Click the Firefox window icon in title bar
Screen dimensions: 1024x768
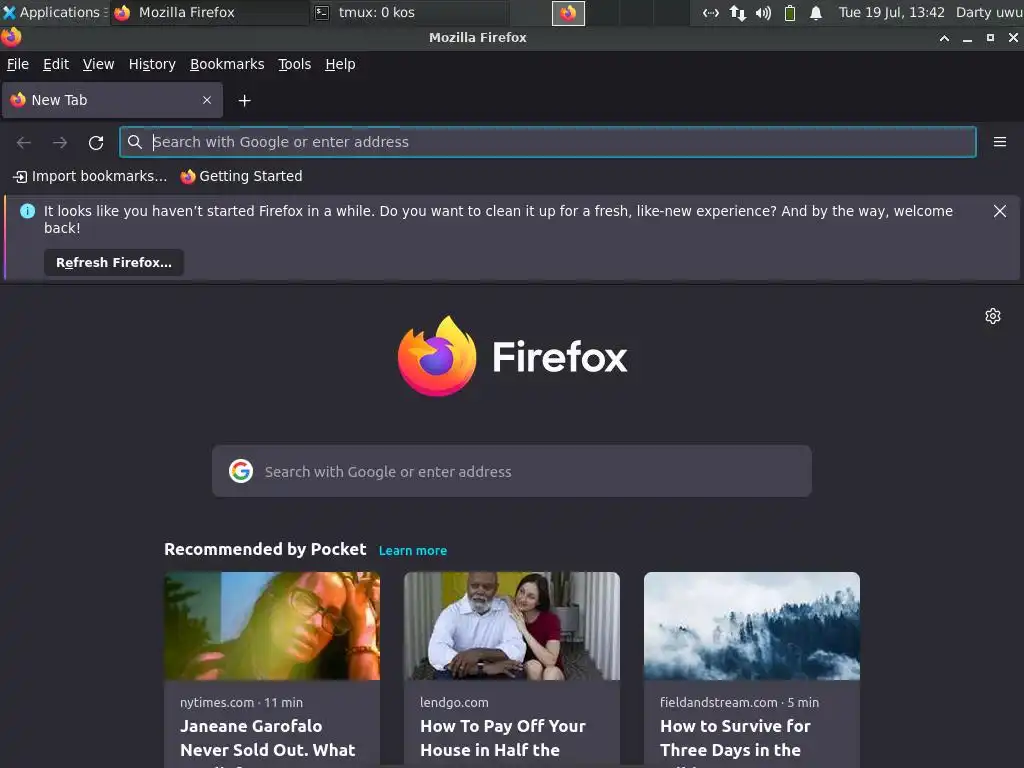[x=11, y=37]
